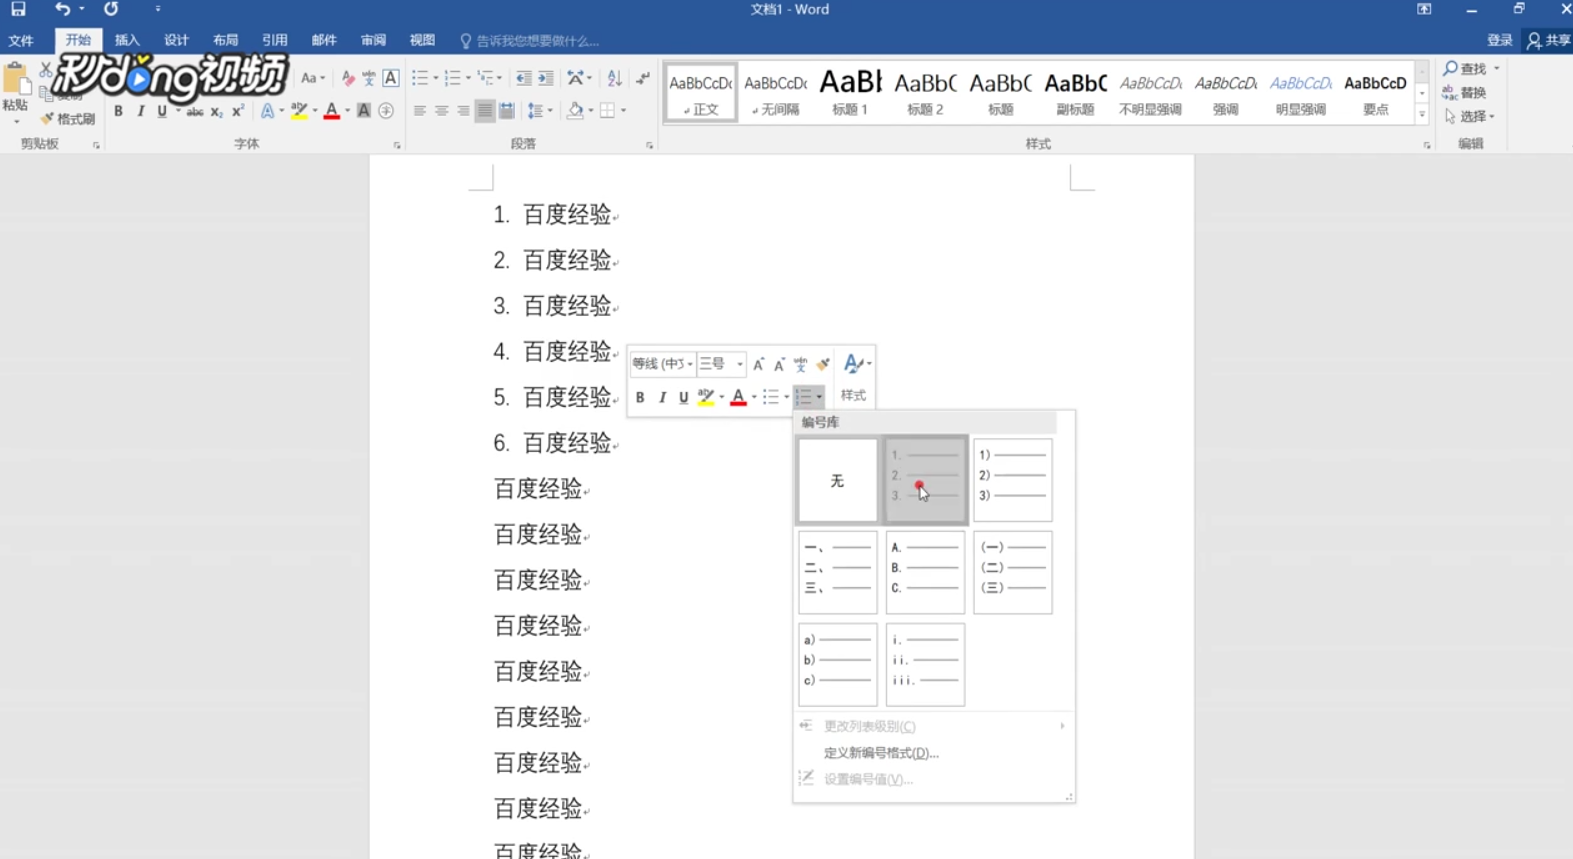This screenshot has width=1573, height=859.
Task: Click the ribbon display options icon in title bar
Action: [x=1424, y=9]
